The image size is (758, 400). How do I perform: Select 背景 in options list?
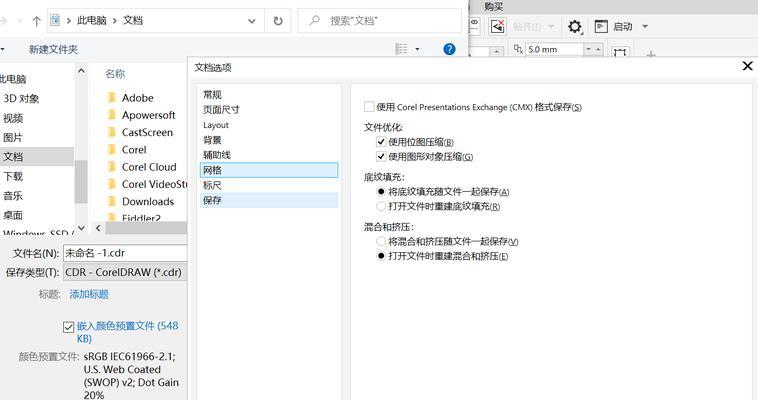click(269, 140)
